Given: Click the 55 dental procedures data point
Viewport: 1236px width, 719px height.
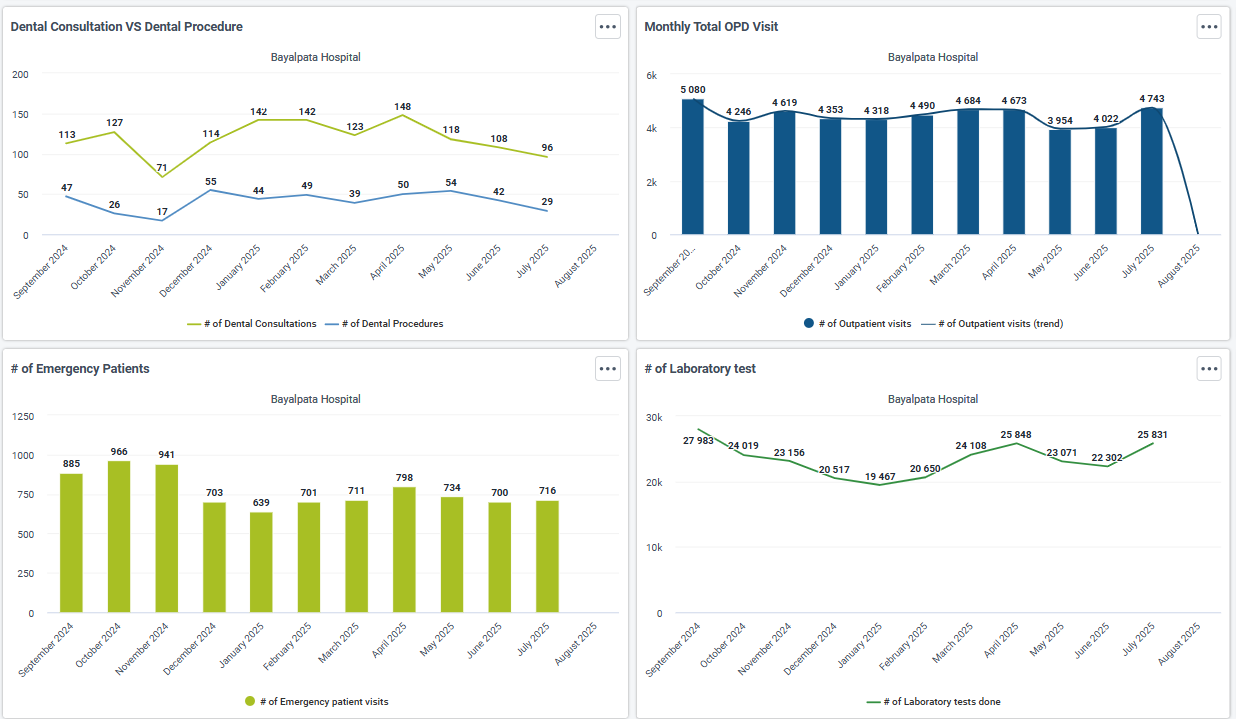Looking at the screenshot, I should [210, 190].
